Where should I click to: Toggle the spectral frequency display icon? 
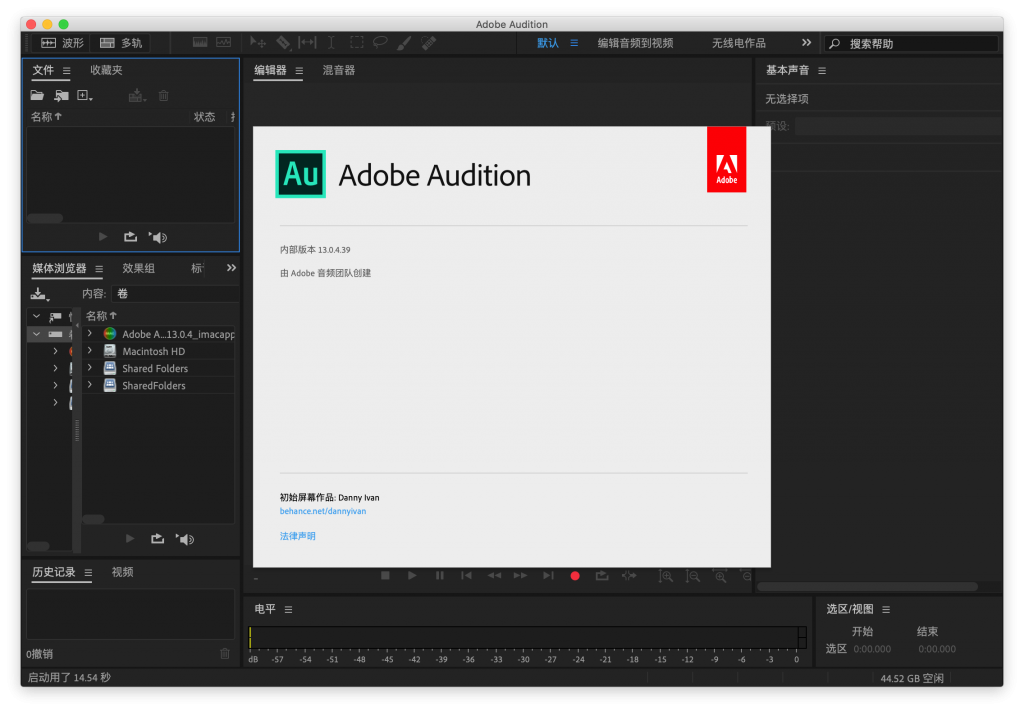click(x=200, y=42)
